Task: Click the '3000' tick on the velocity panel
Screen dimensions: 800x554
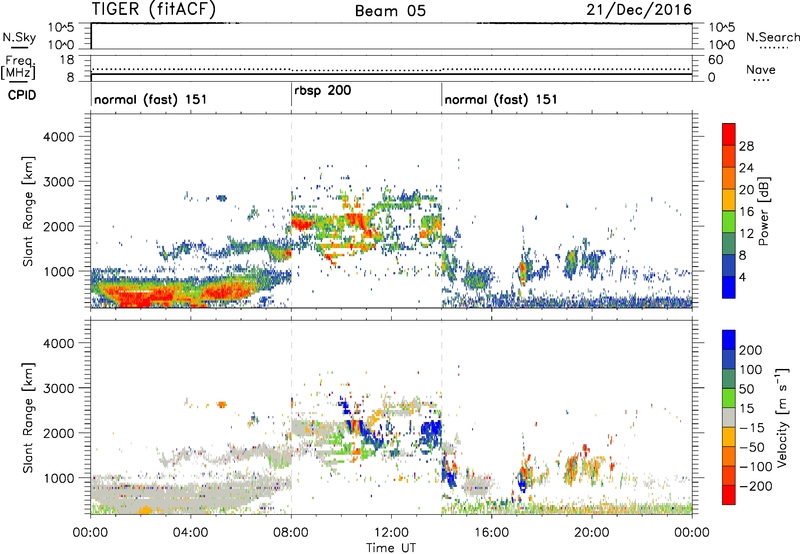Action: pos(58,388)
